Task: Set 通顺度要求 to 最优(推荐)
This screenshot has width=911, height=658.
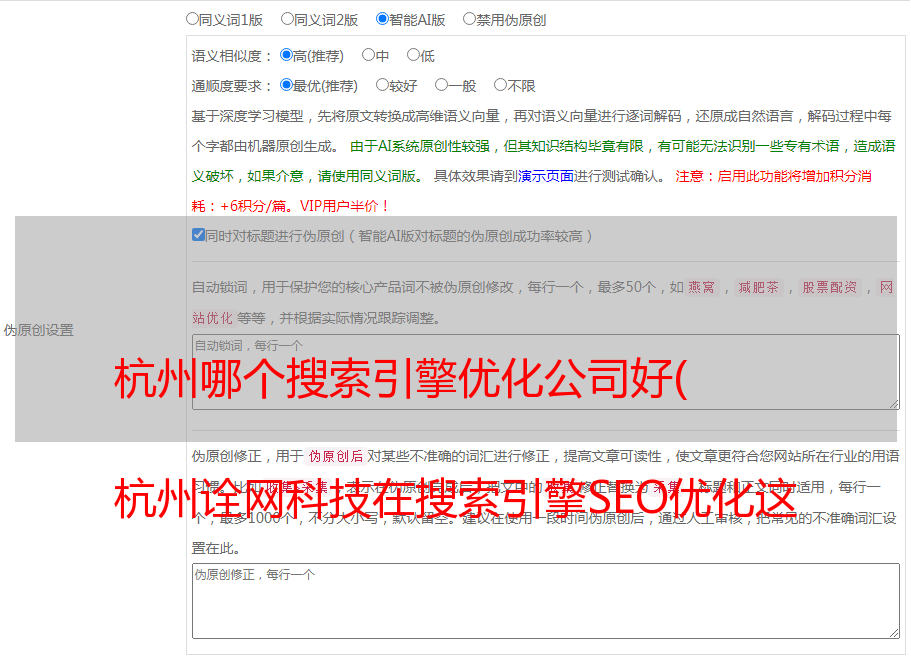Action: point(286,85)
